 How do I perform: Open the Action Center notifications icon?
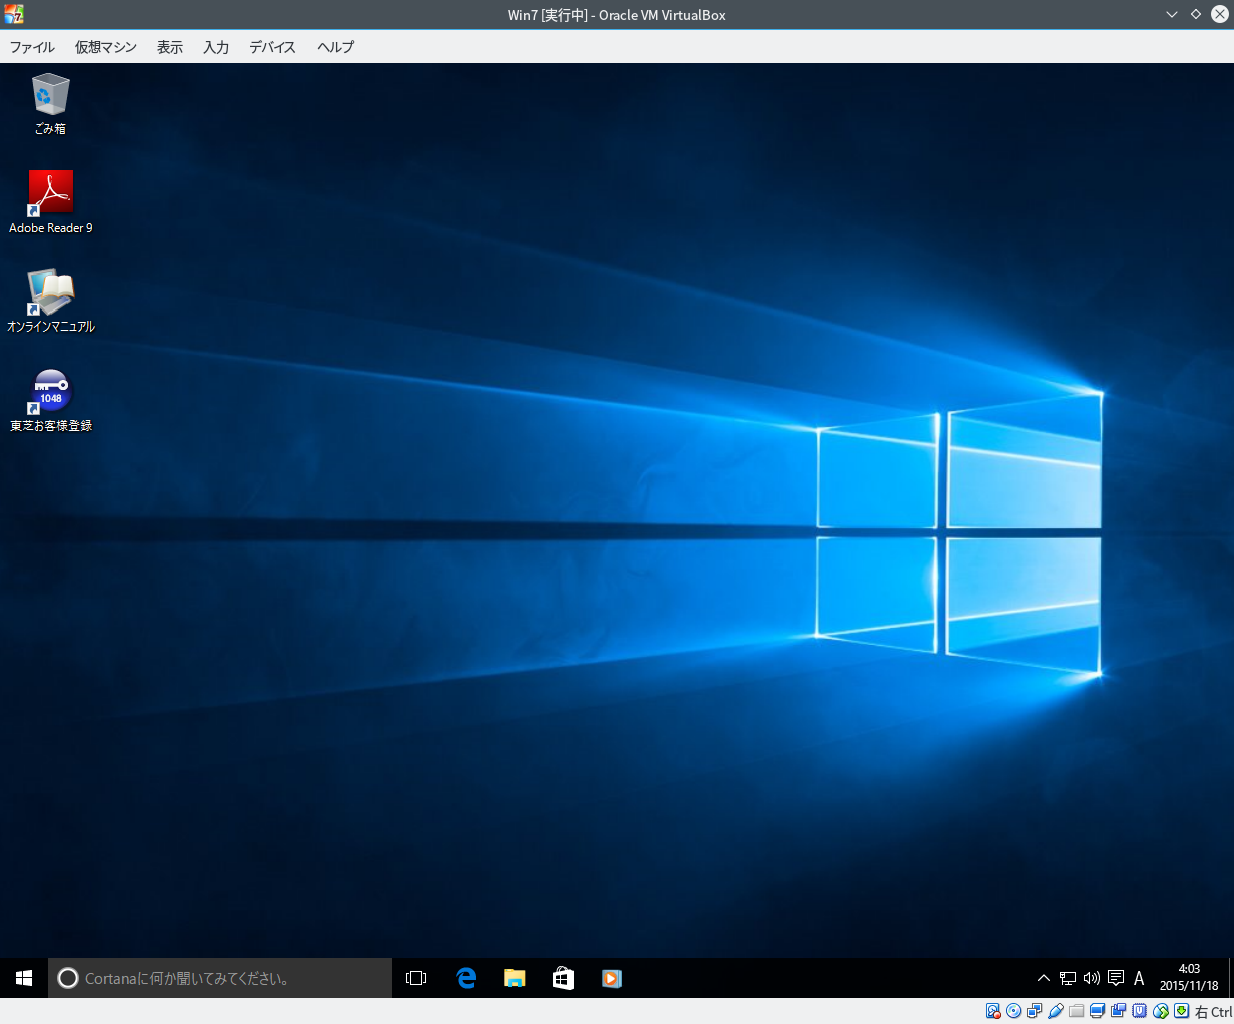(1116, 978)
